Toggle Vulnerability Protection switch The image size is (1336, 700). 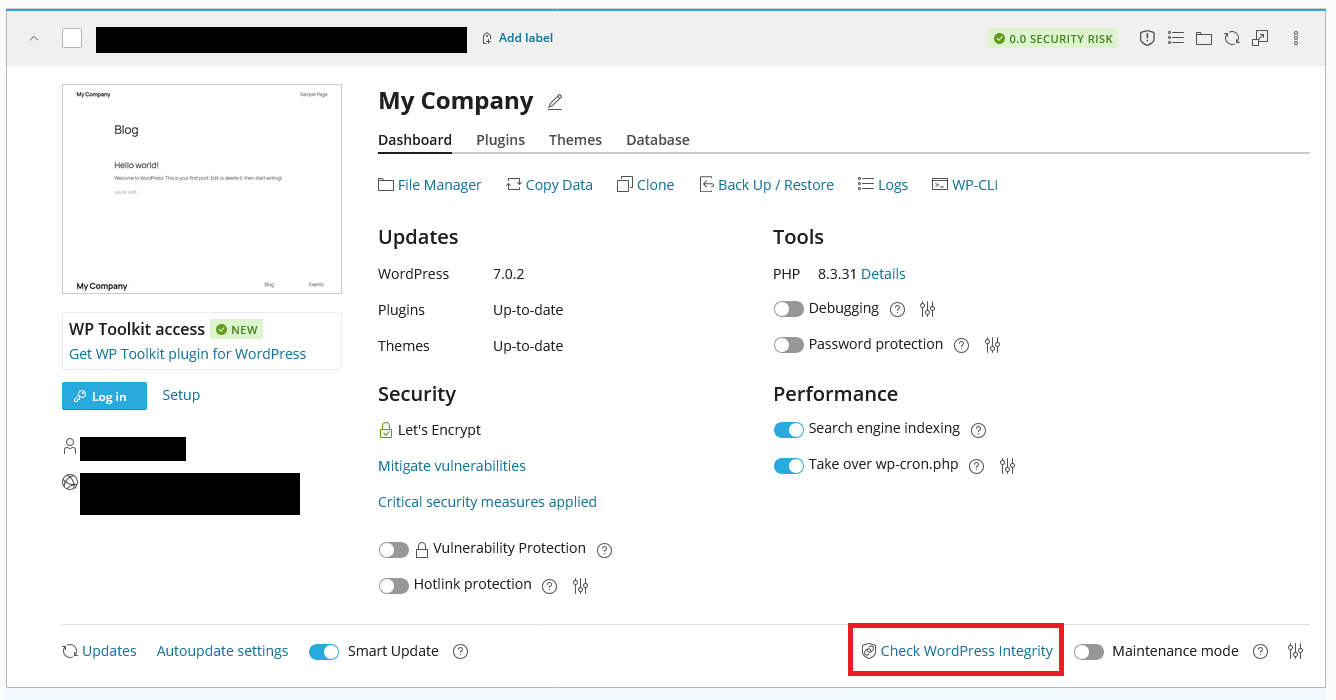coord(394,549)
